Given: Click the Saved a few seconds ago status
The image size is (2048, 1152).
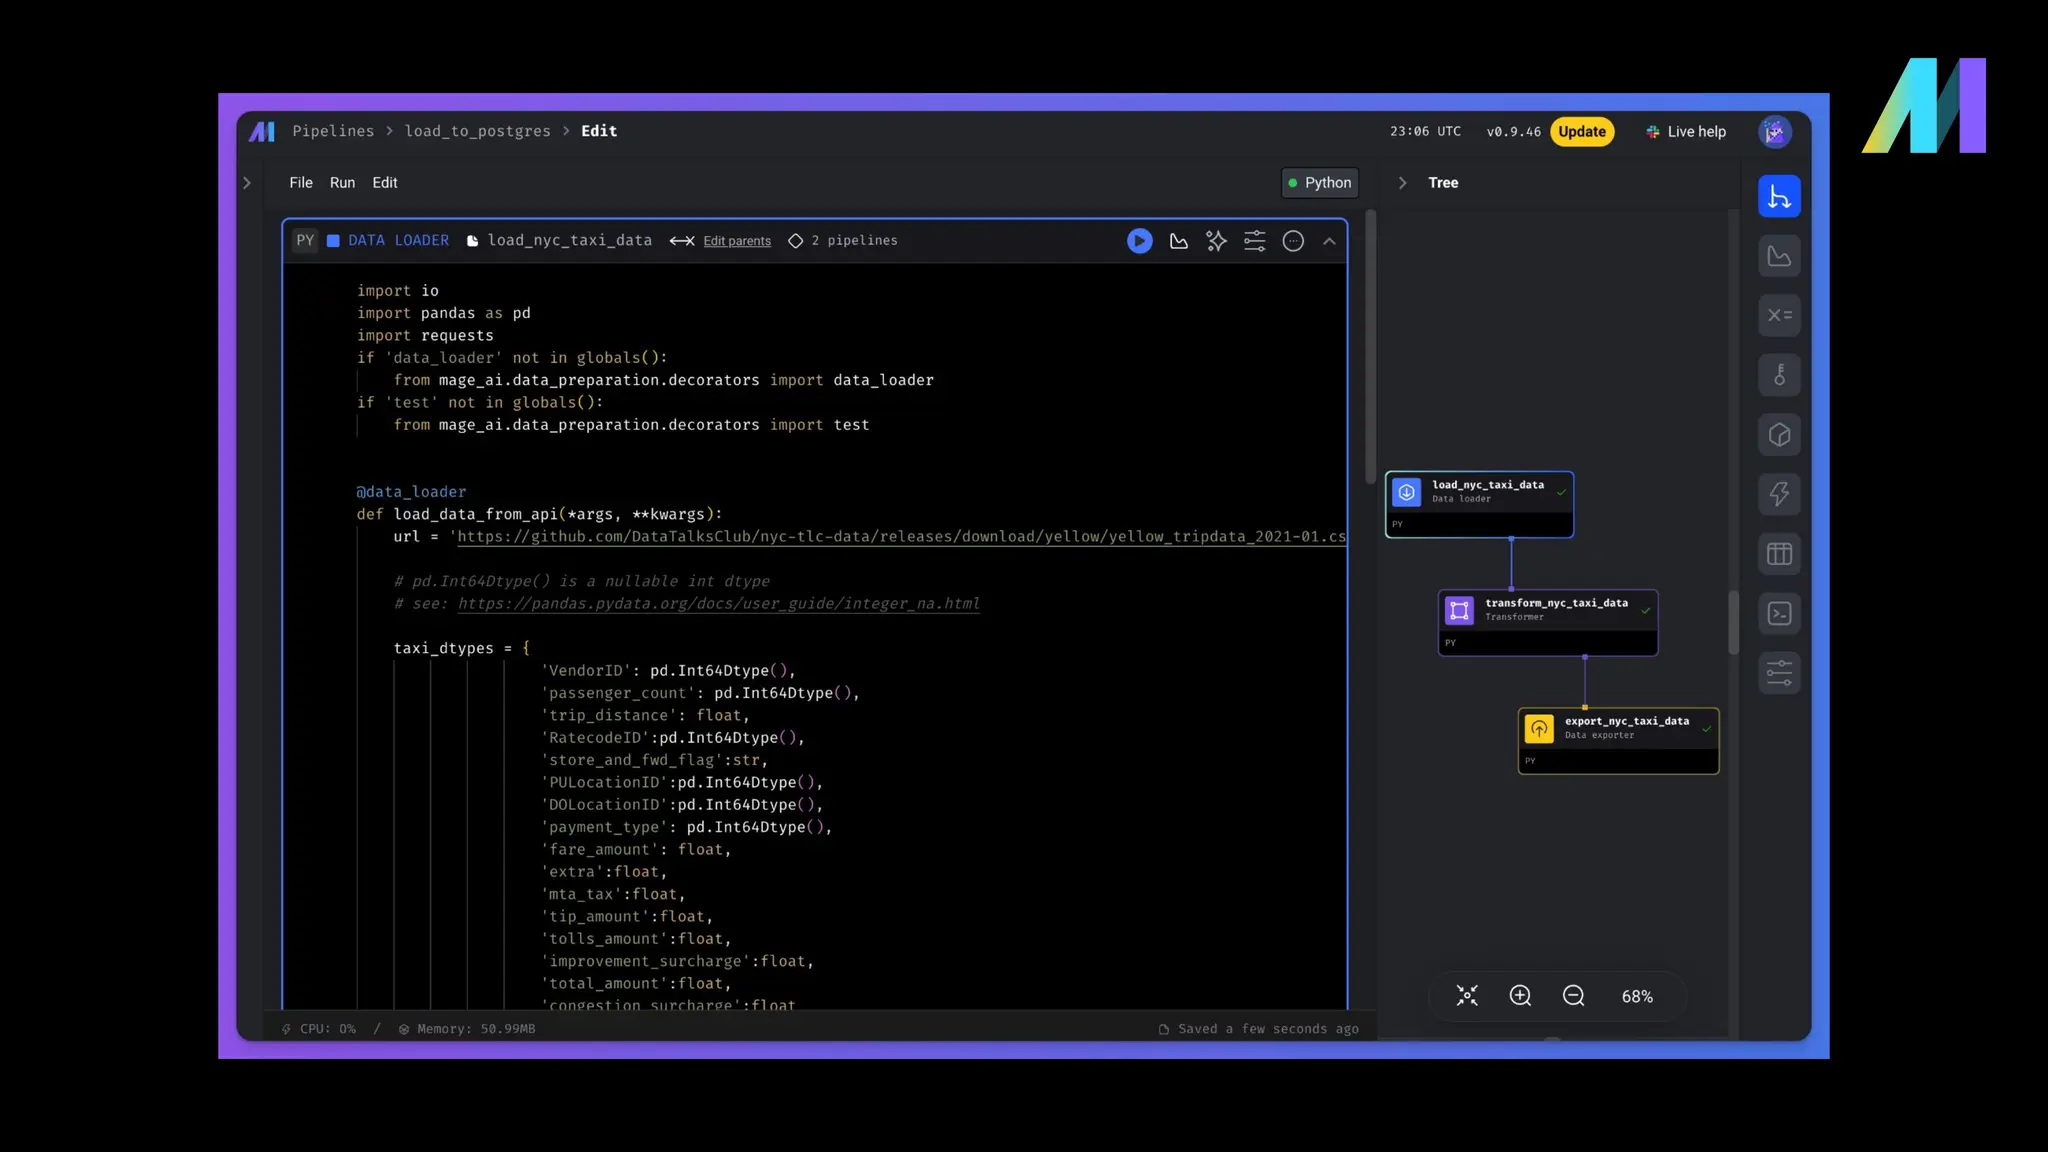Looking at the screenshot, I should 1259,1029.
